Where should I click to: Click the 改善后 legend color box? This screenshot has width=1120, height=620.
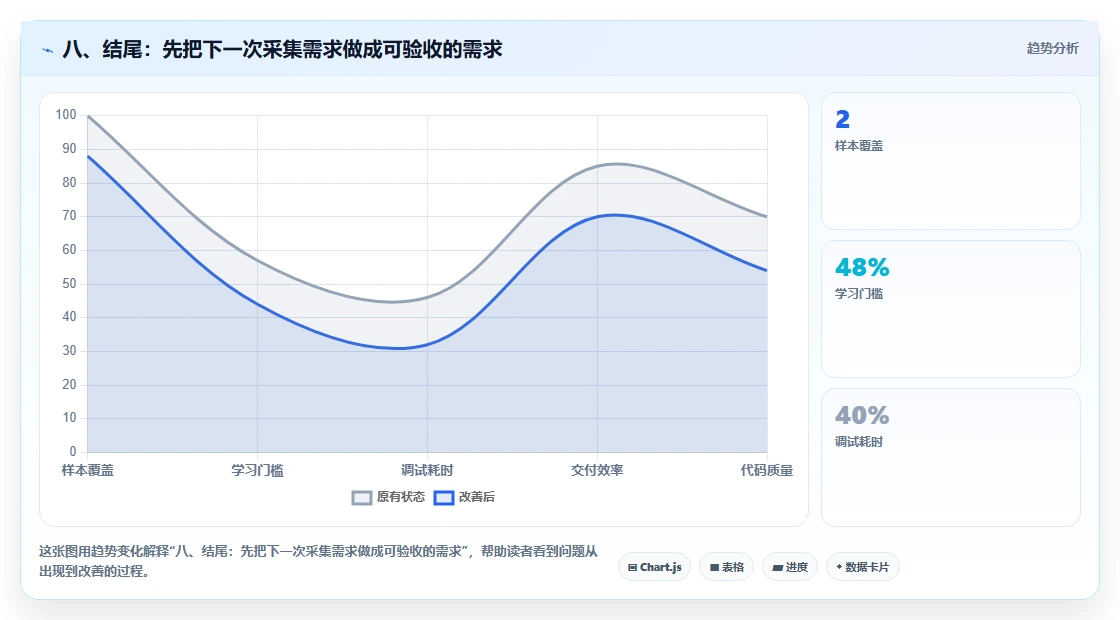[x=444, y=498]
